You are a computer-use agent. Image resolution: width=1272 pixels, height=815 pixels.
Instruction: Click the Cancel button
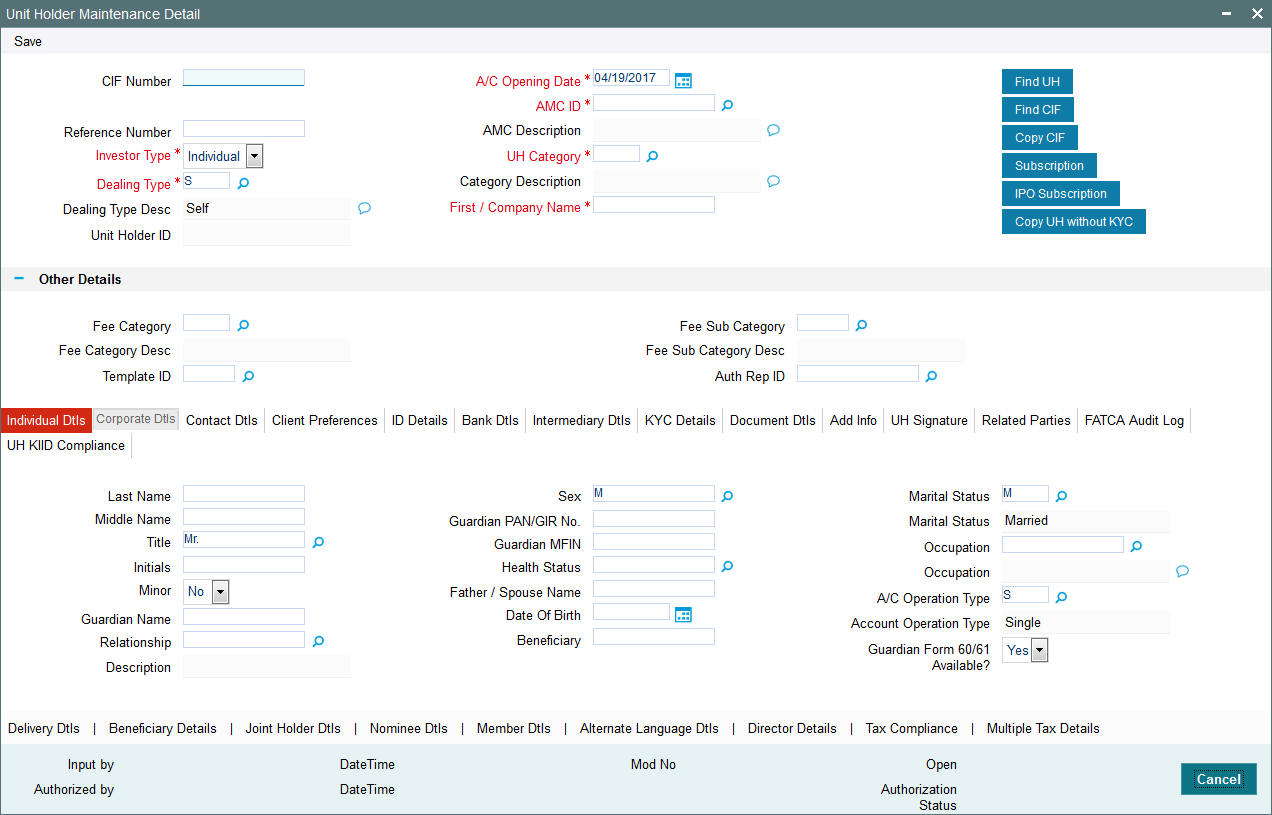tap(1219, 779)
